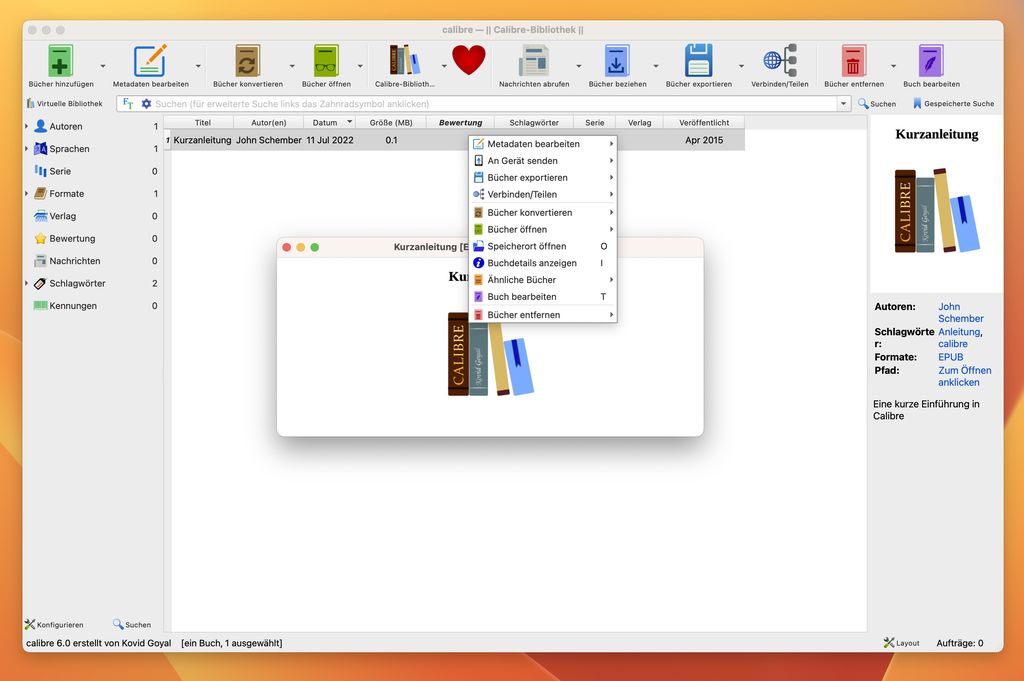Open Metadaten bearbeiten from the toolbar
Viewport: 1024px width, 681px height.
tap(150, 62)
